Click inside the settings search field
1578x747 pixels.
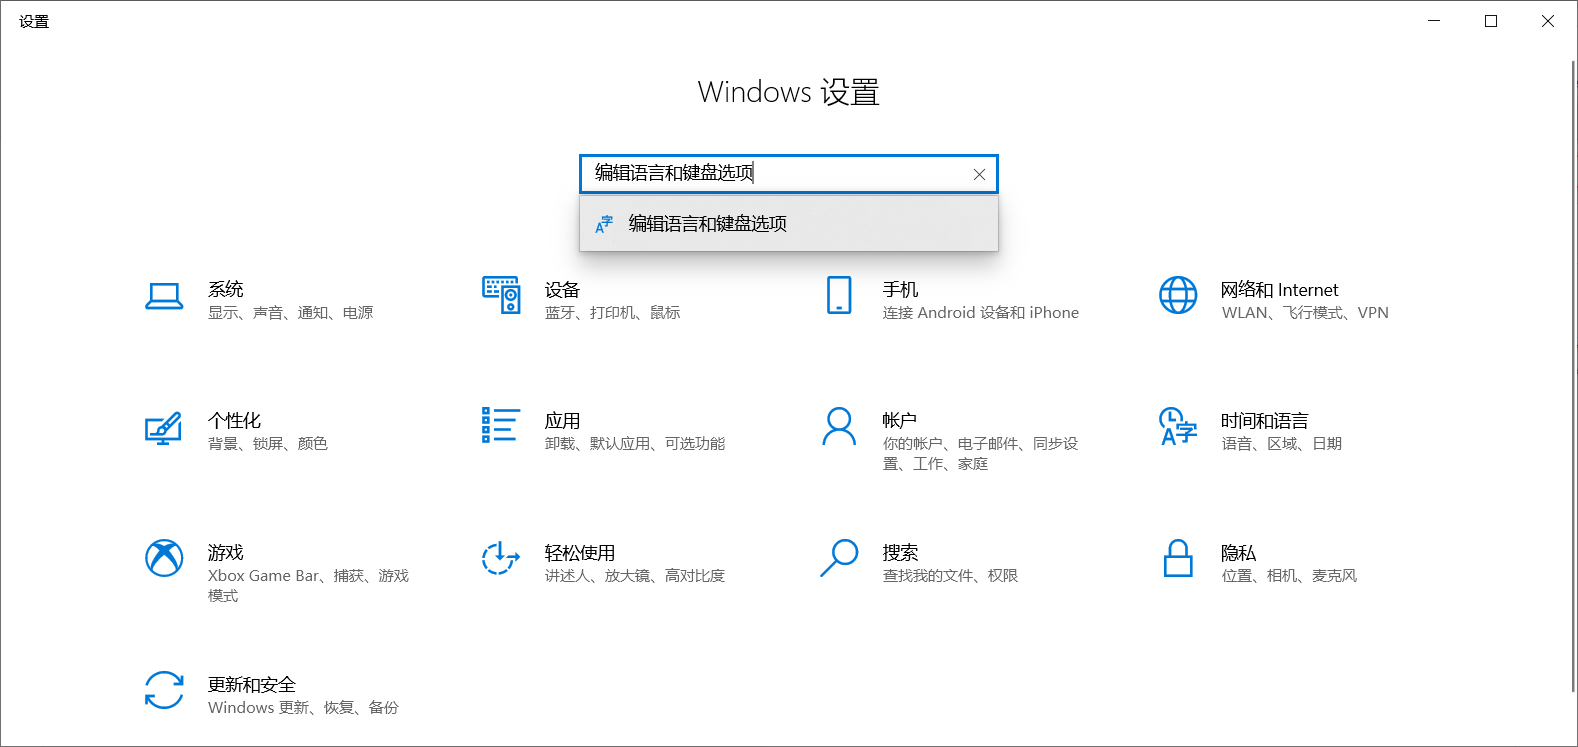pos(789,174)
